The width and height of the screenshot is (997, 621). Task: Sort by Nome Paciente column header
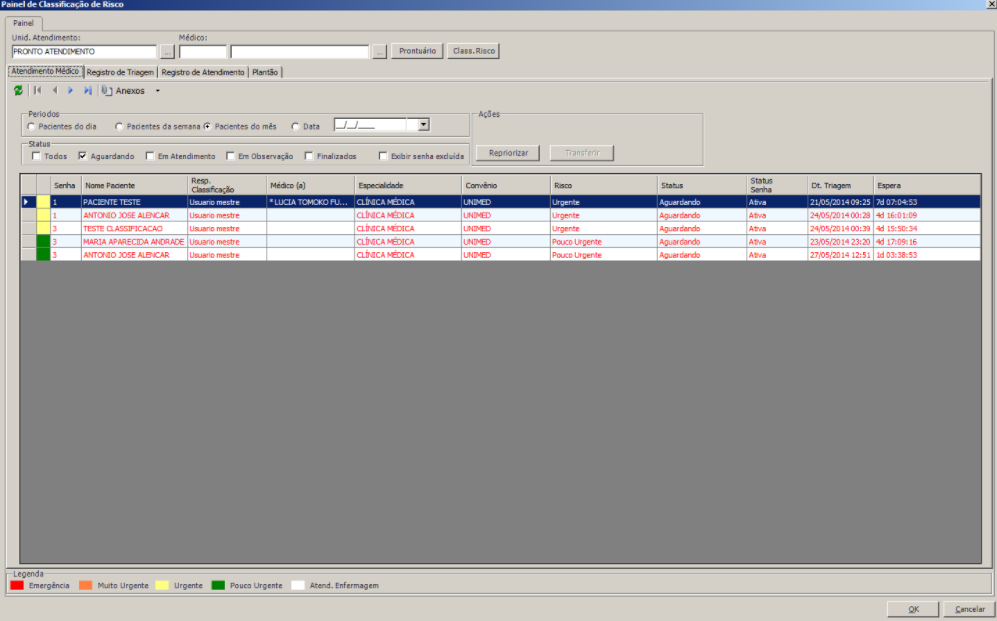click(x=134, y=185)
